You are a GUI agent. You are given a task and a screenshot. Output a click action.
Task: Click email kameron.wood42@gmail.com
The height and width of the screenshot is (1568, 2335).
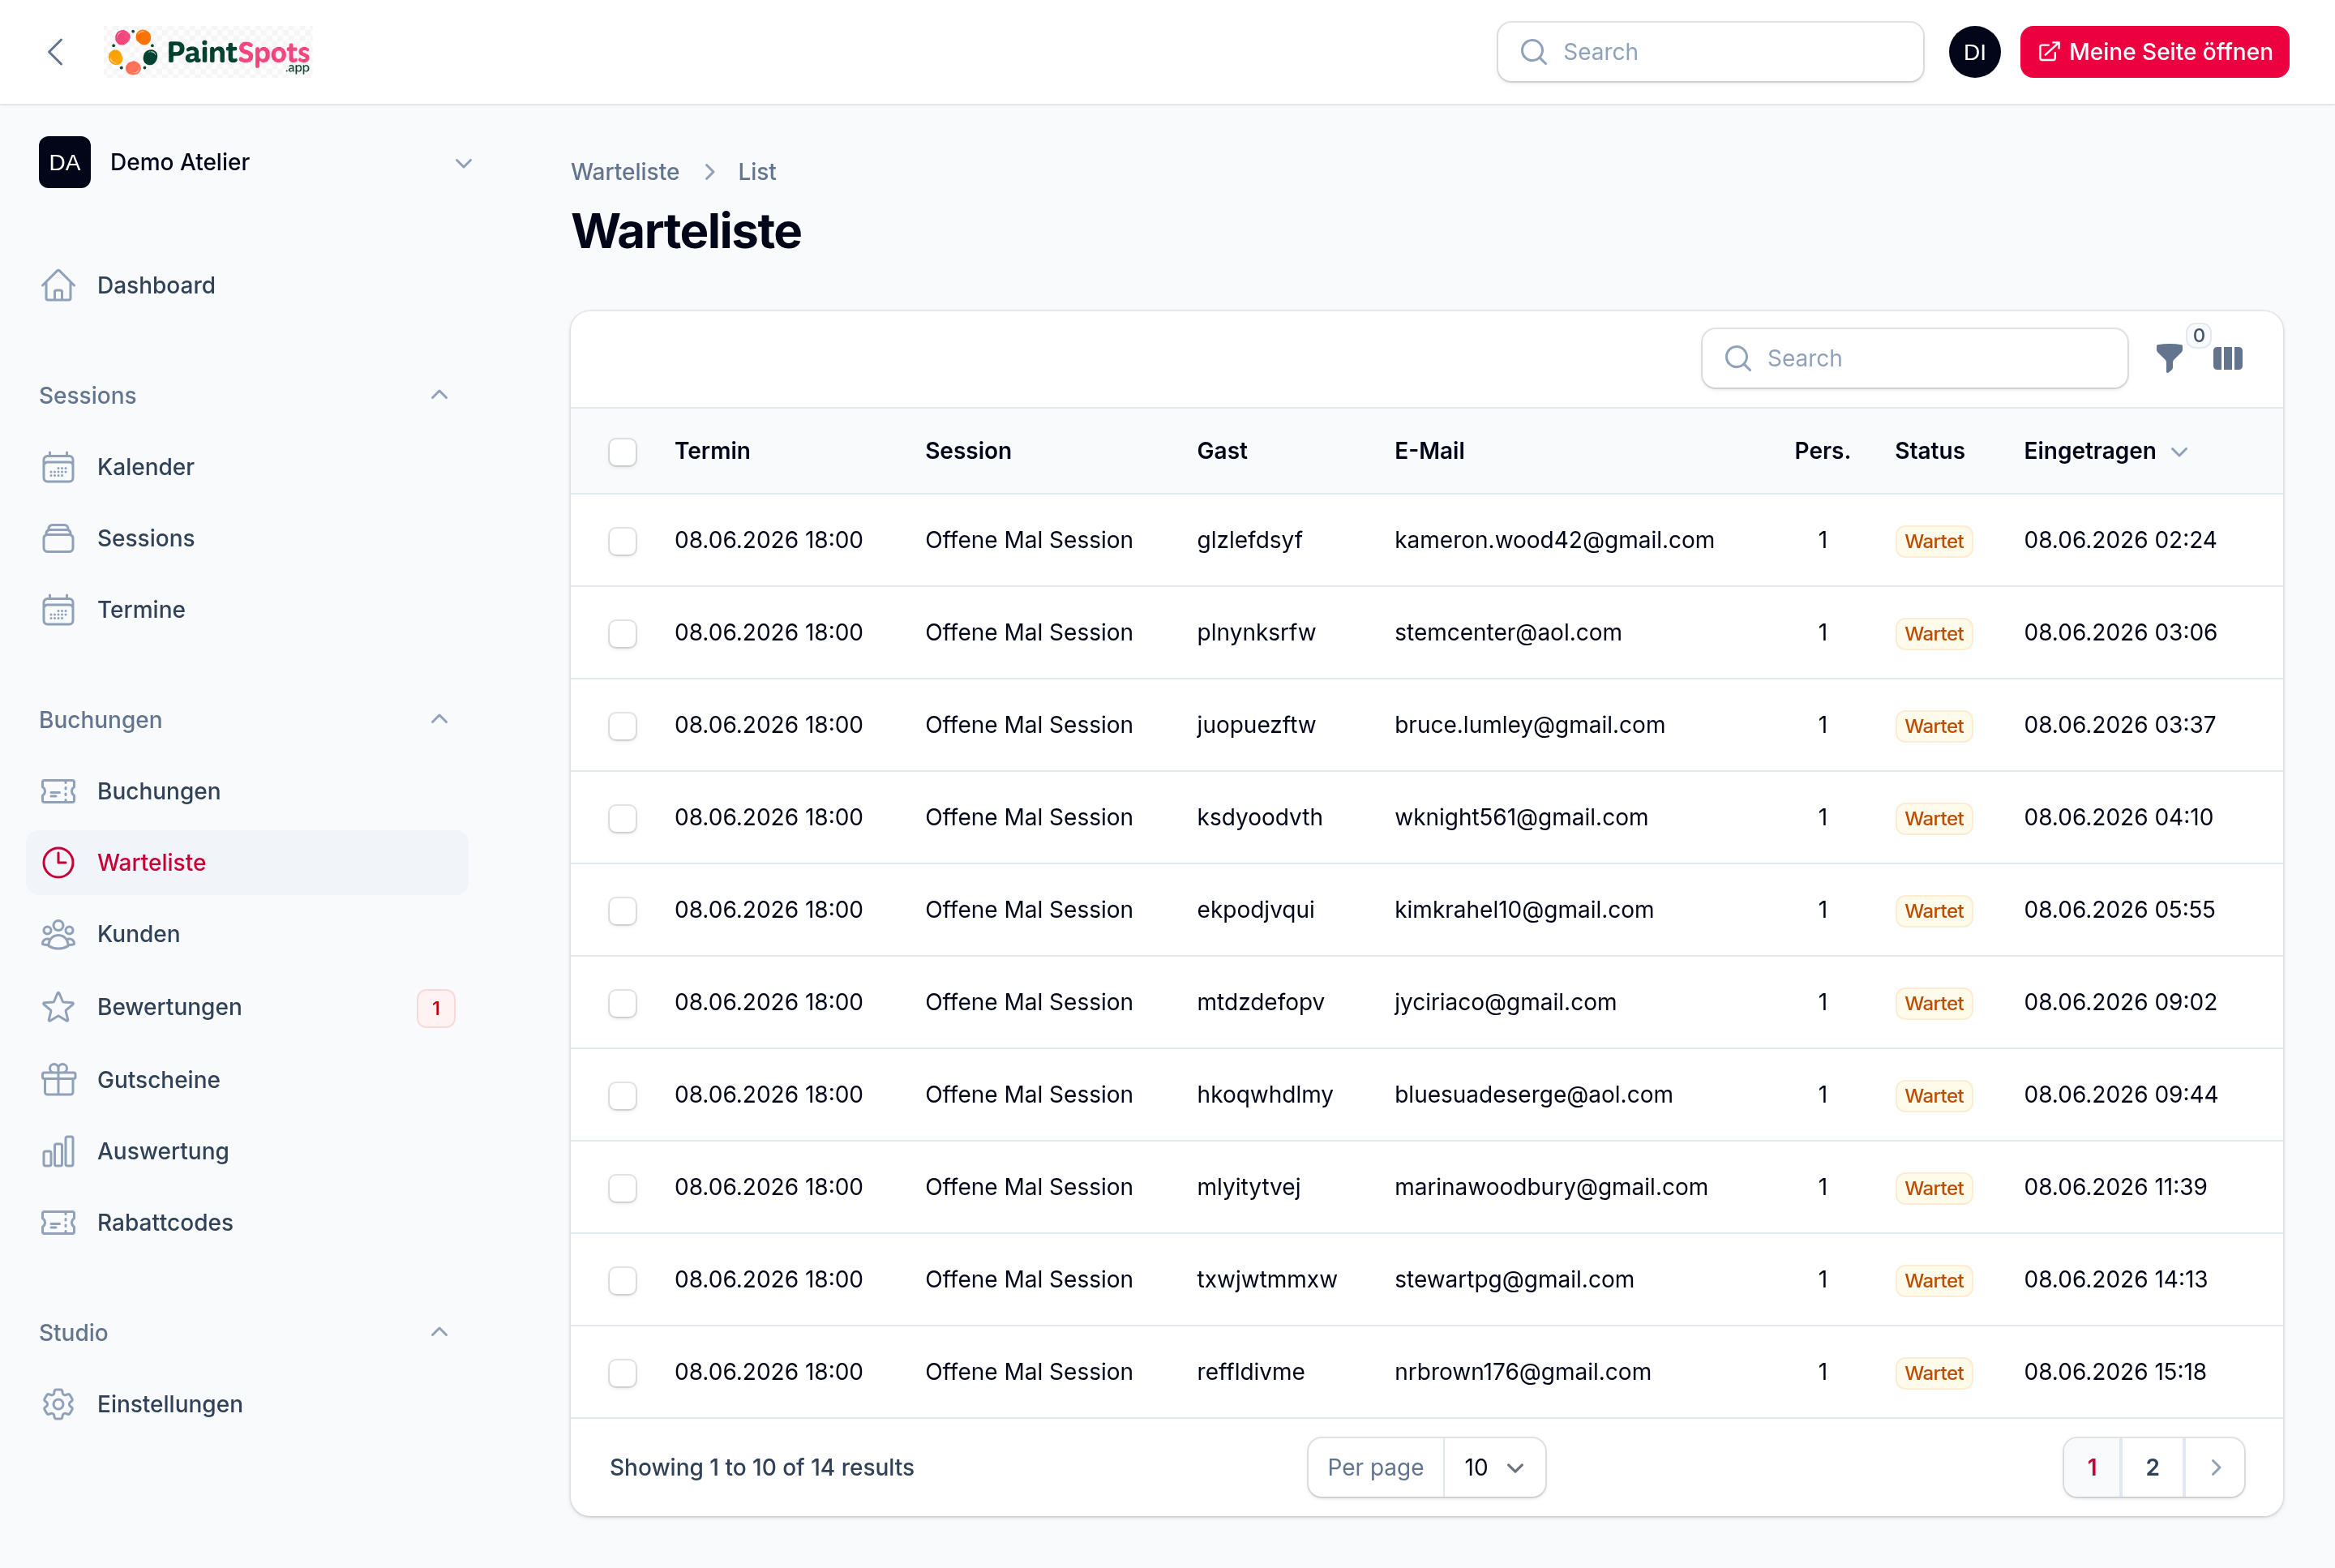click(1554, 540)
